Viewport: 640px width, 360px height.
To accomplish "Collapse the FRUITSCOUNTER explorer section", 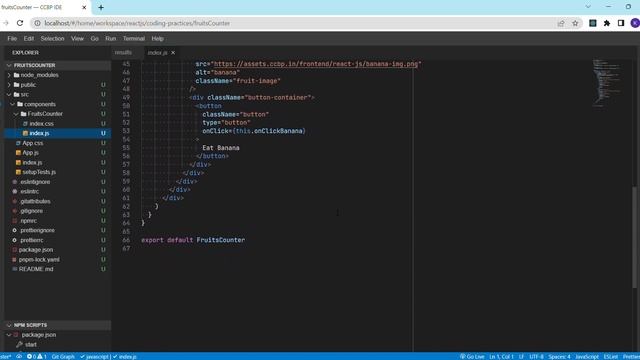I will pyautogui.click(x=57, y=65).
